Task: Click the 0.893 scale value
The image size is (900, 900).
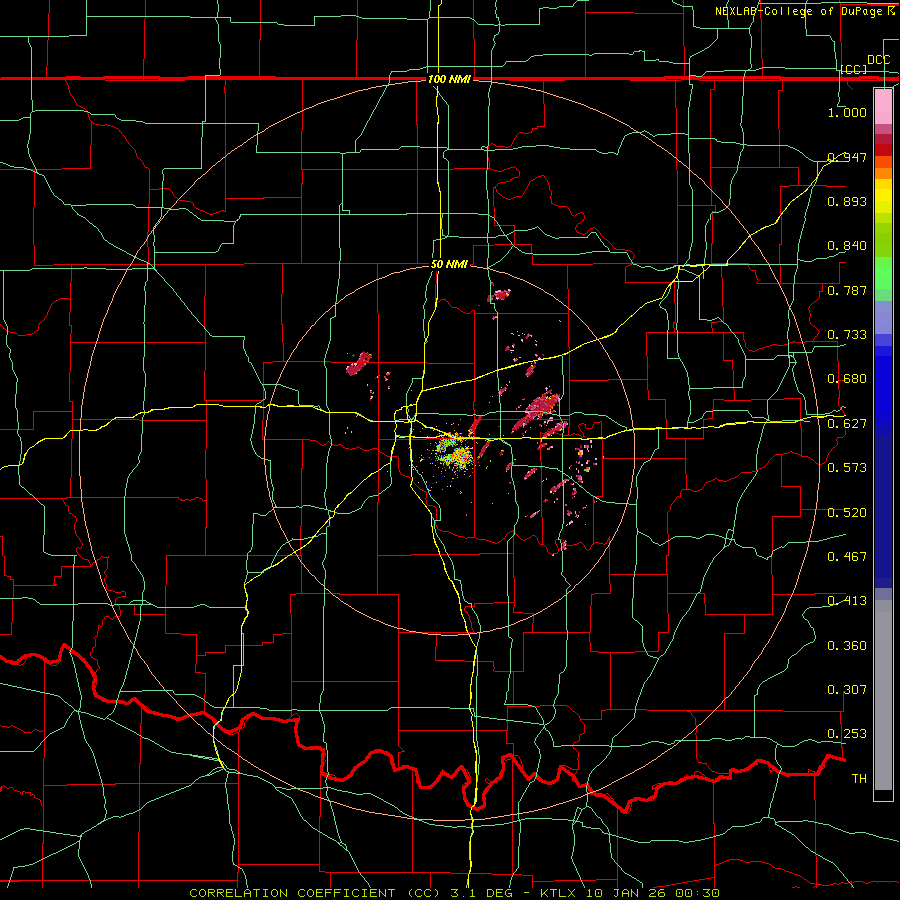Action: (x=847, y=201)
